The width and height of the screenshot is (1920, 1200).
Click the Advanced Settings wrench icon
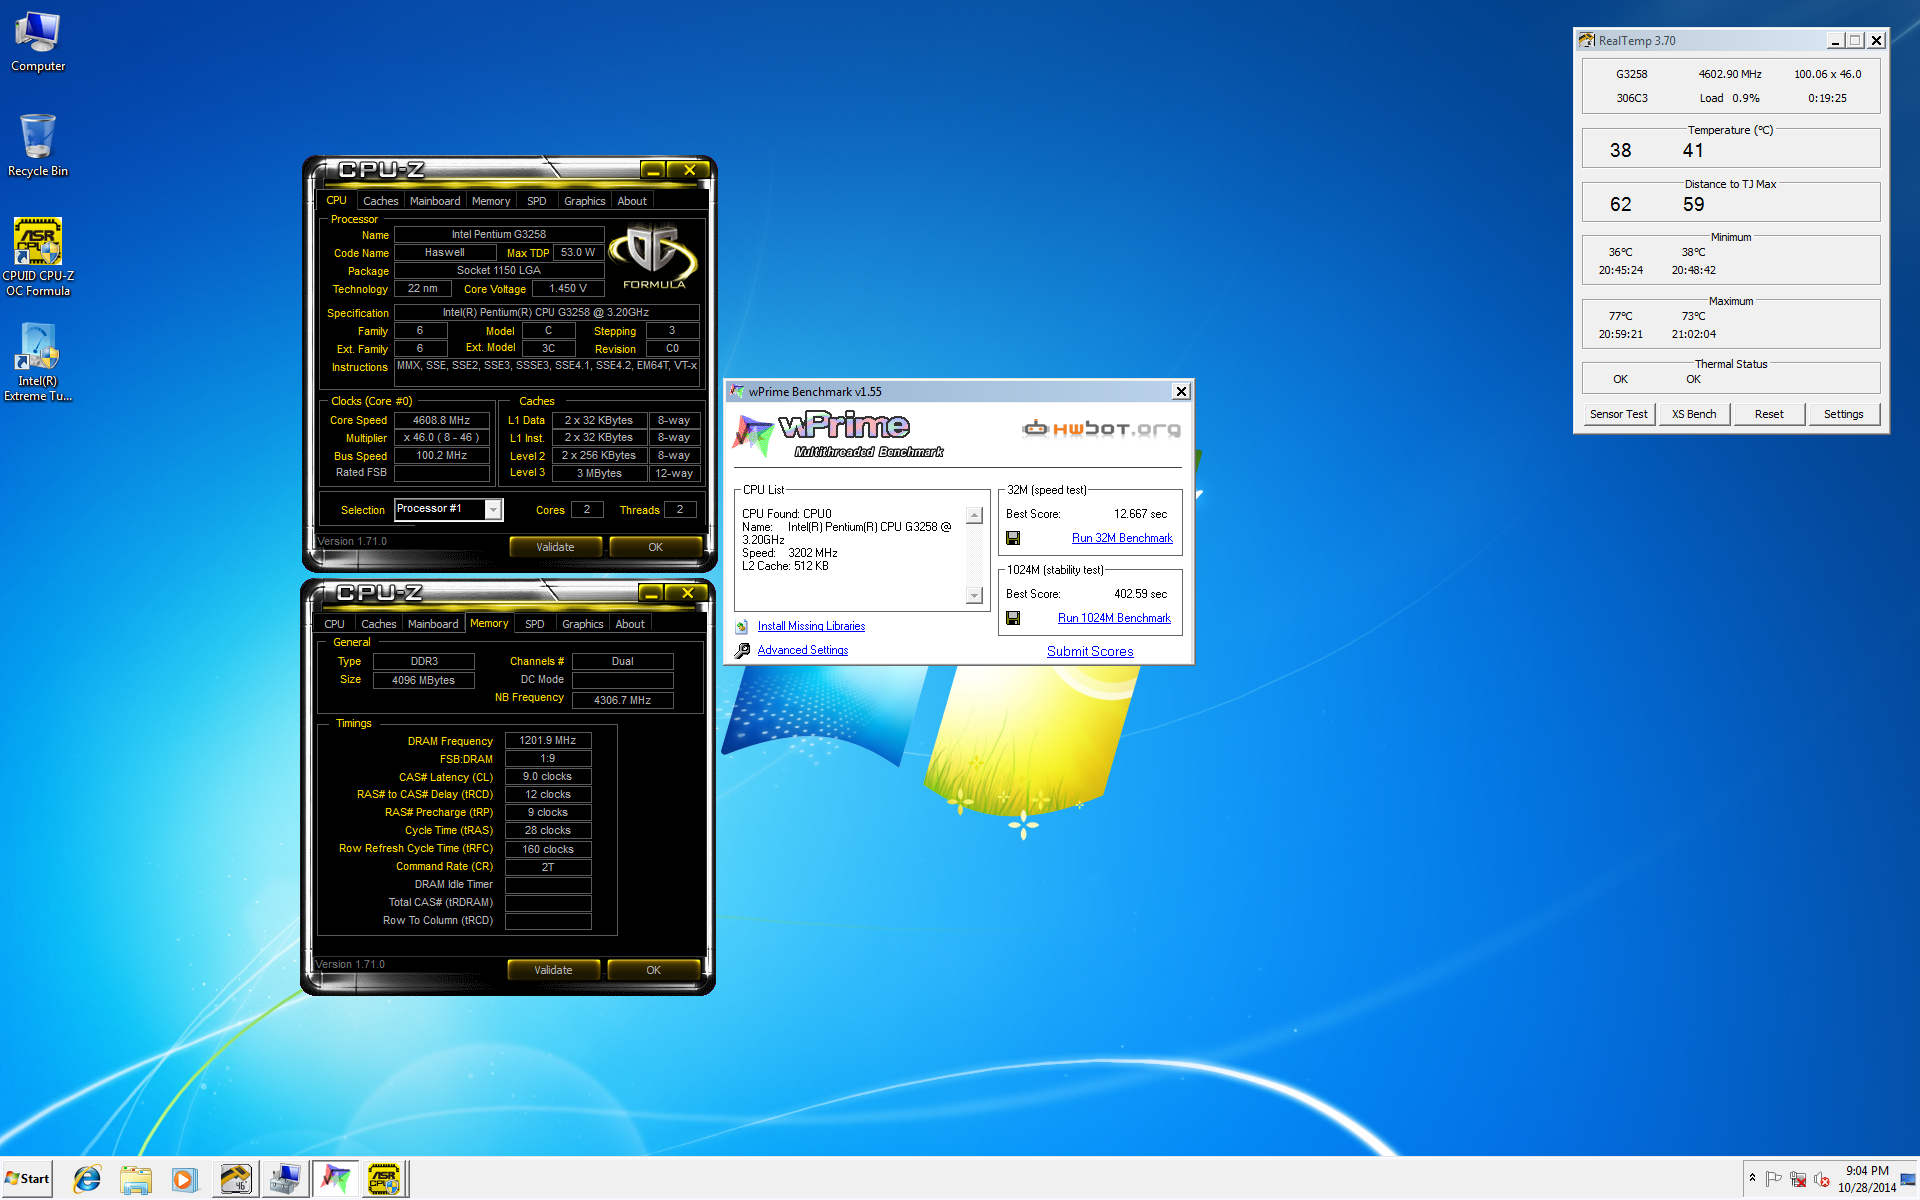tap(742, 650)
